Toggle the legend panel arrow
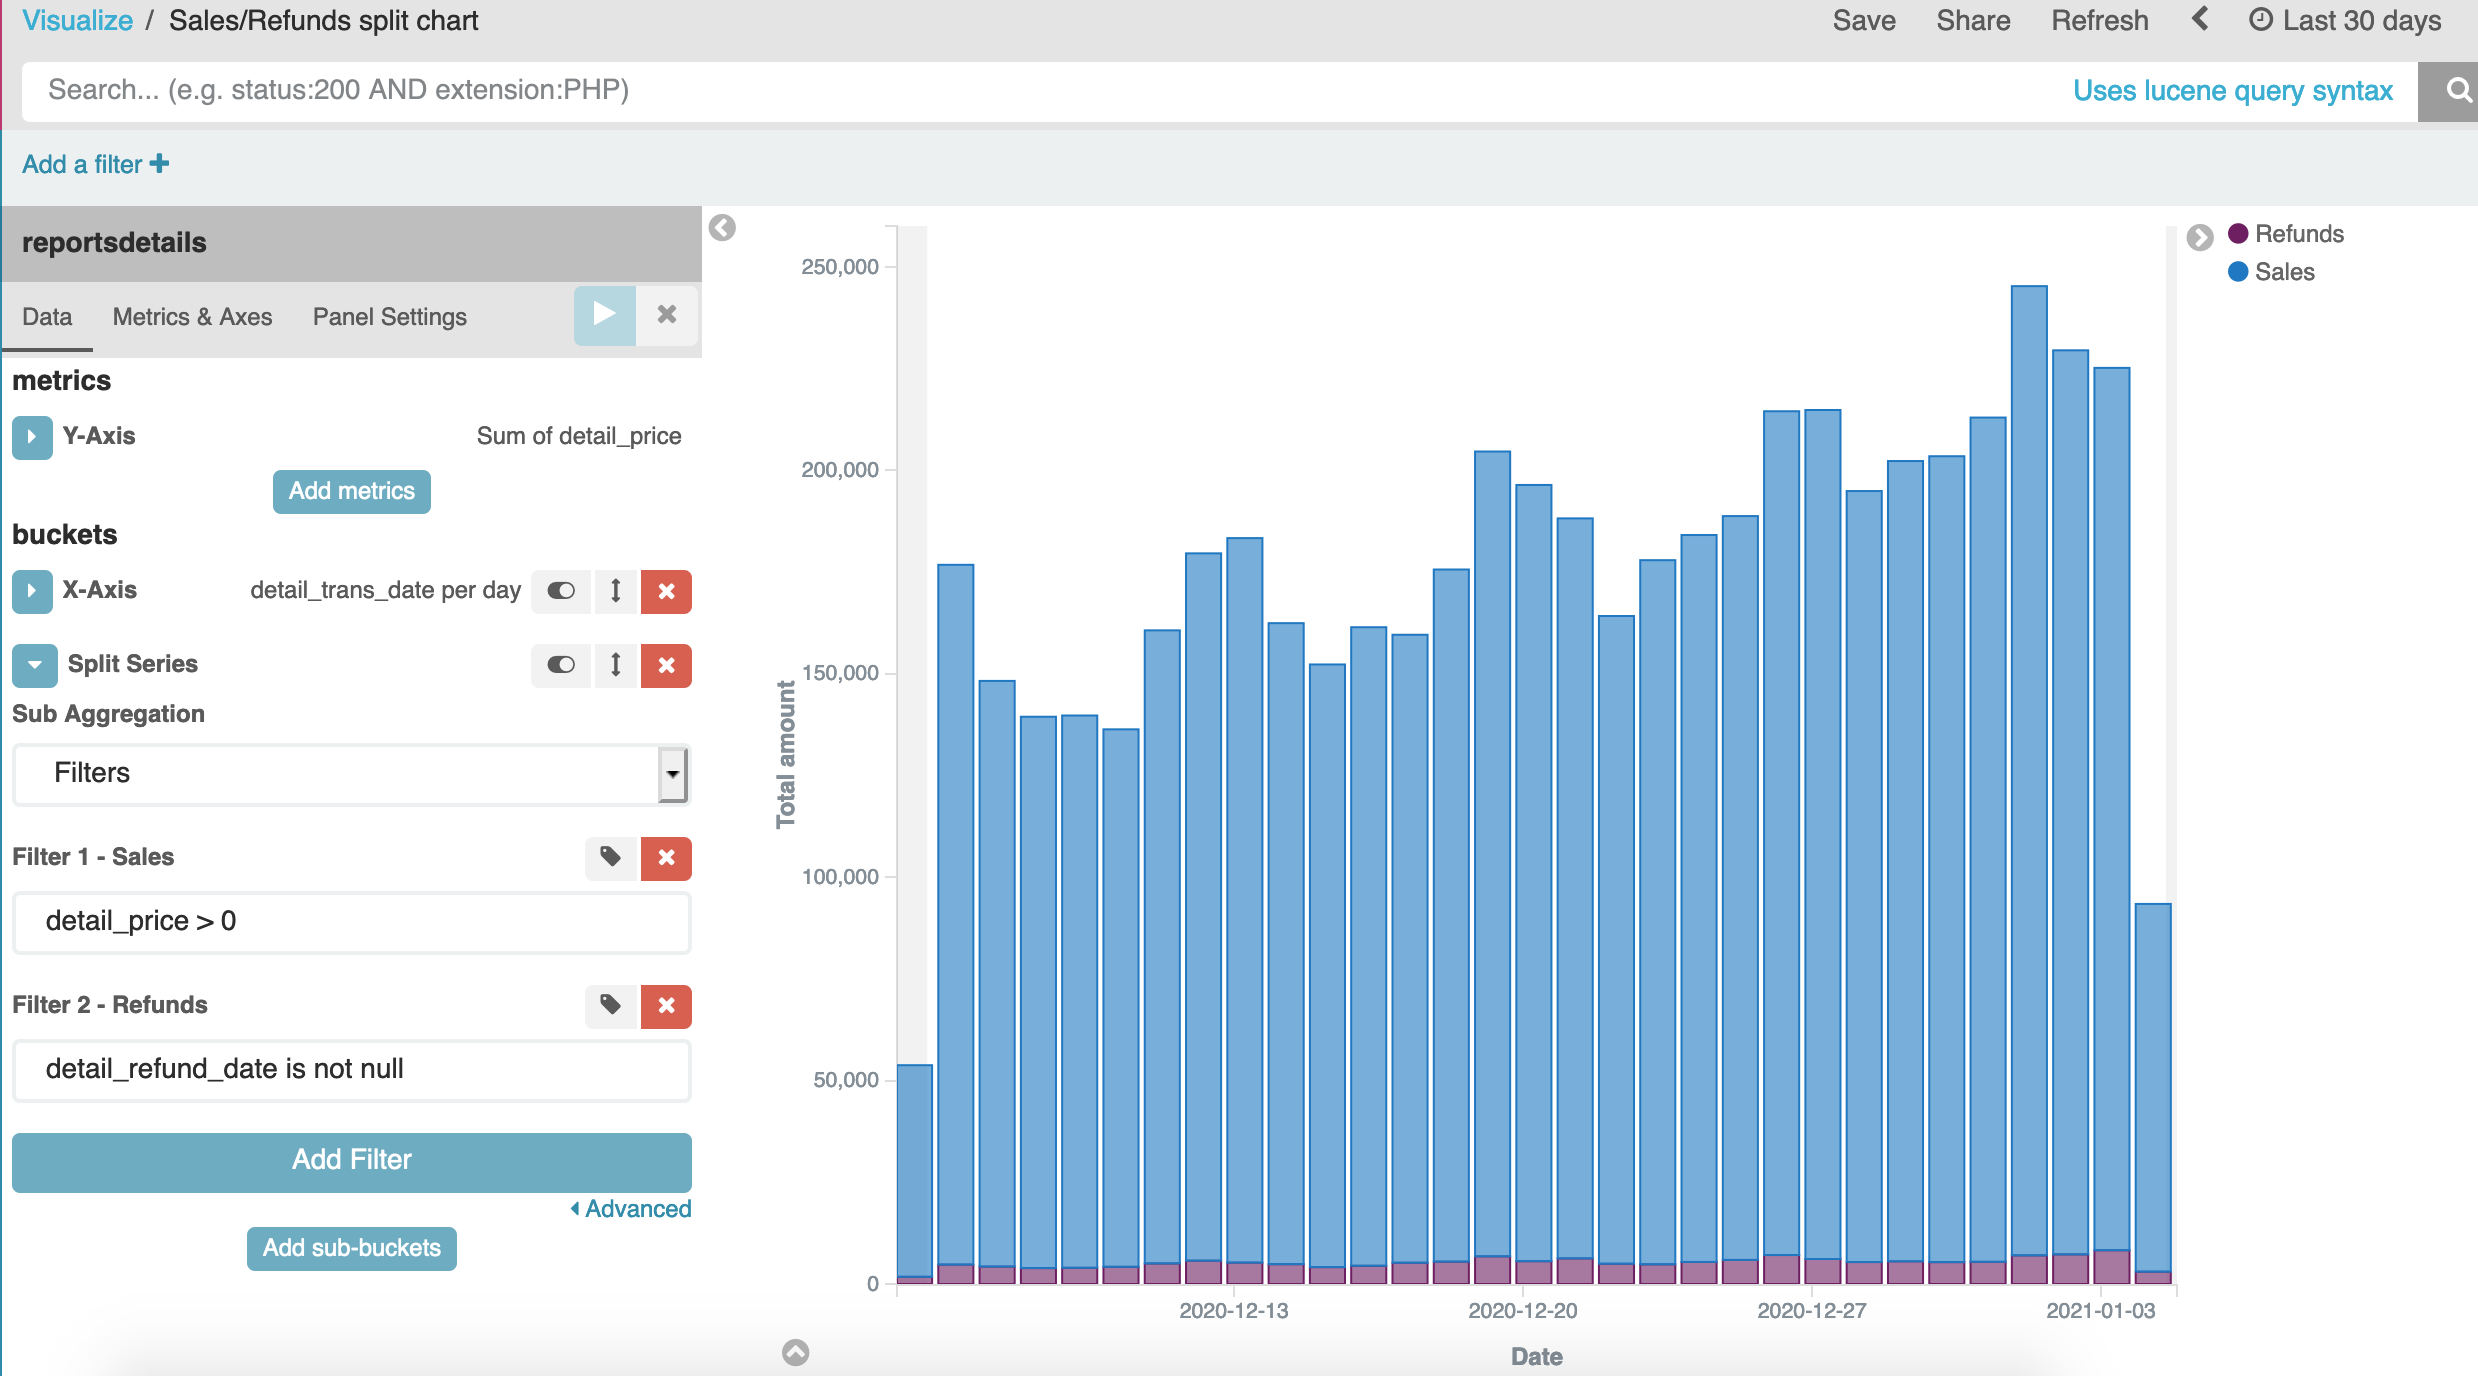Screen dimensions: 2478x1376 pos(2199,237)
